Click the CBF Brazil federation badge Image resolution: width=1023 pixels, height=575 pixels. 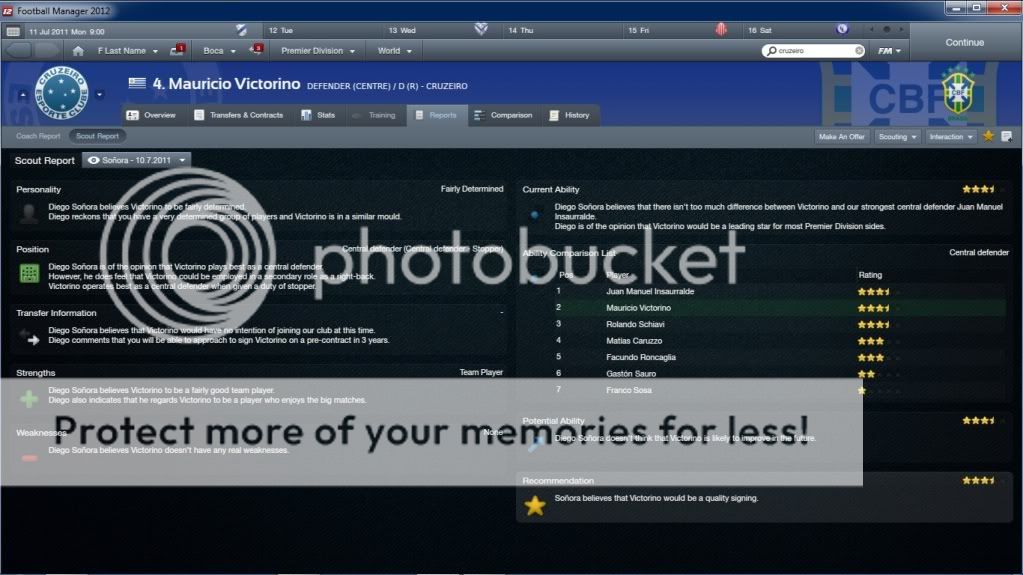coord(958,93)
